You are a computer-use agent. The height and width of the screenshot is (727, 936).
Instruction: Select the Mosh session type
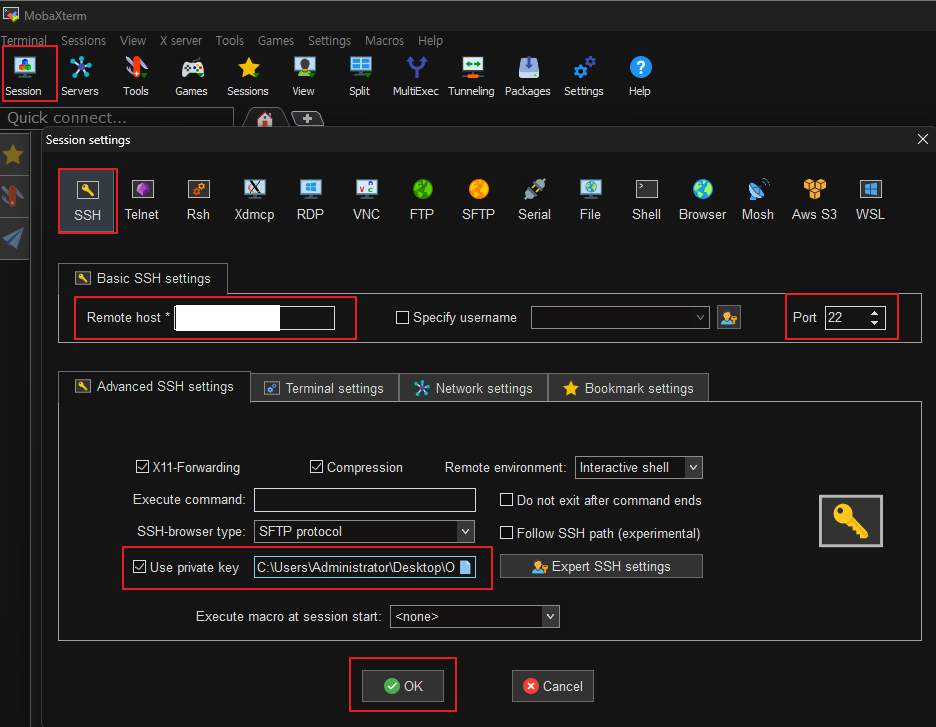point(758,201)
